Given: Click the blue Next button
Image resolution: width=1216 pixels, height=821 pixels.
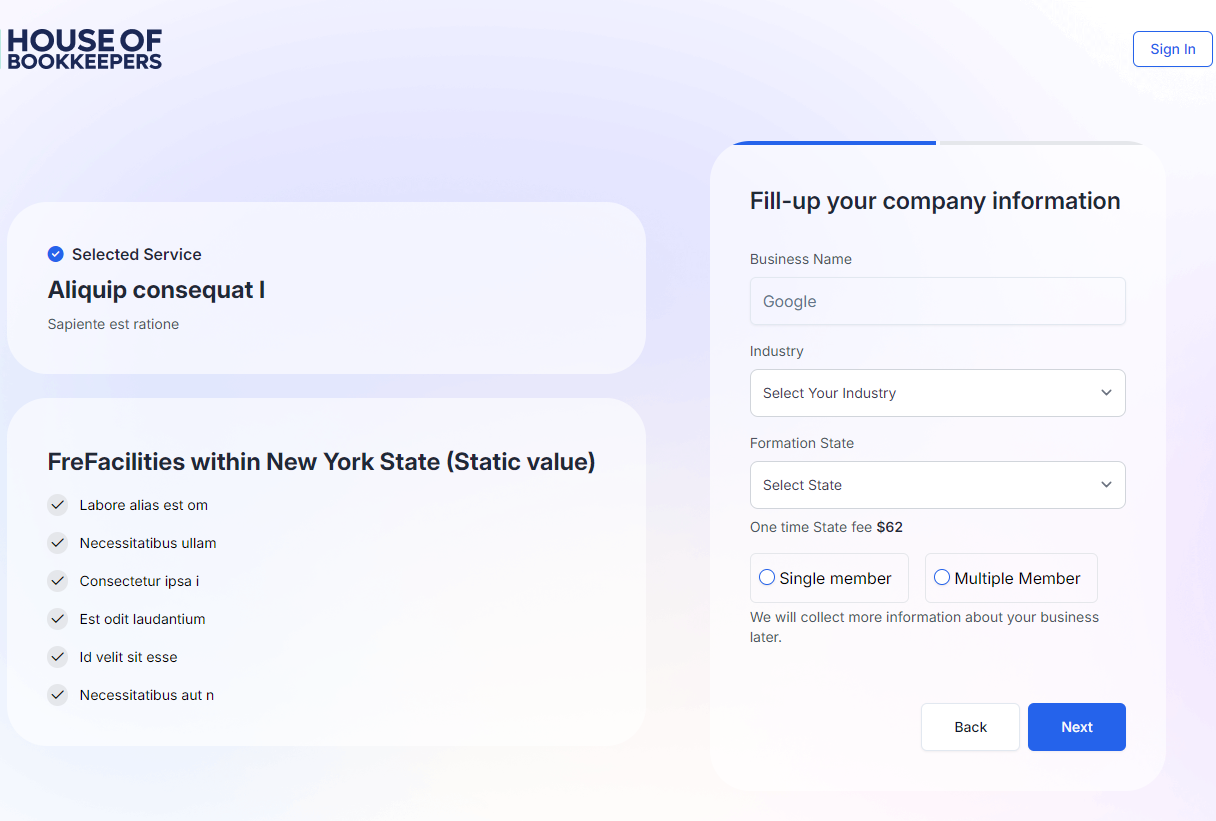Looking at the screenshot, I should (x=1076, y=727).
